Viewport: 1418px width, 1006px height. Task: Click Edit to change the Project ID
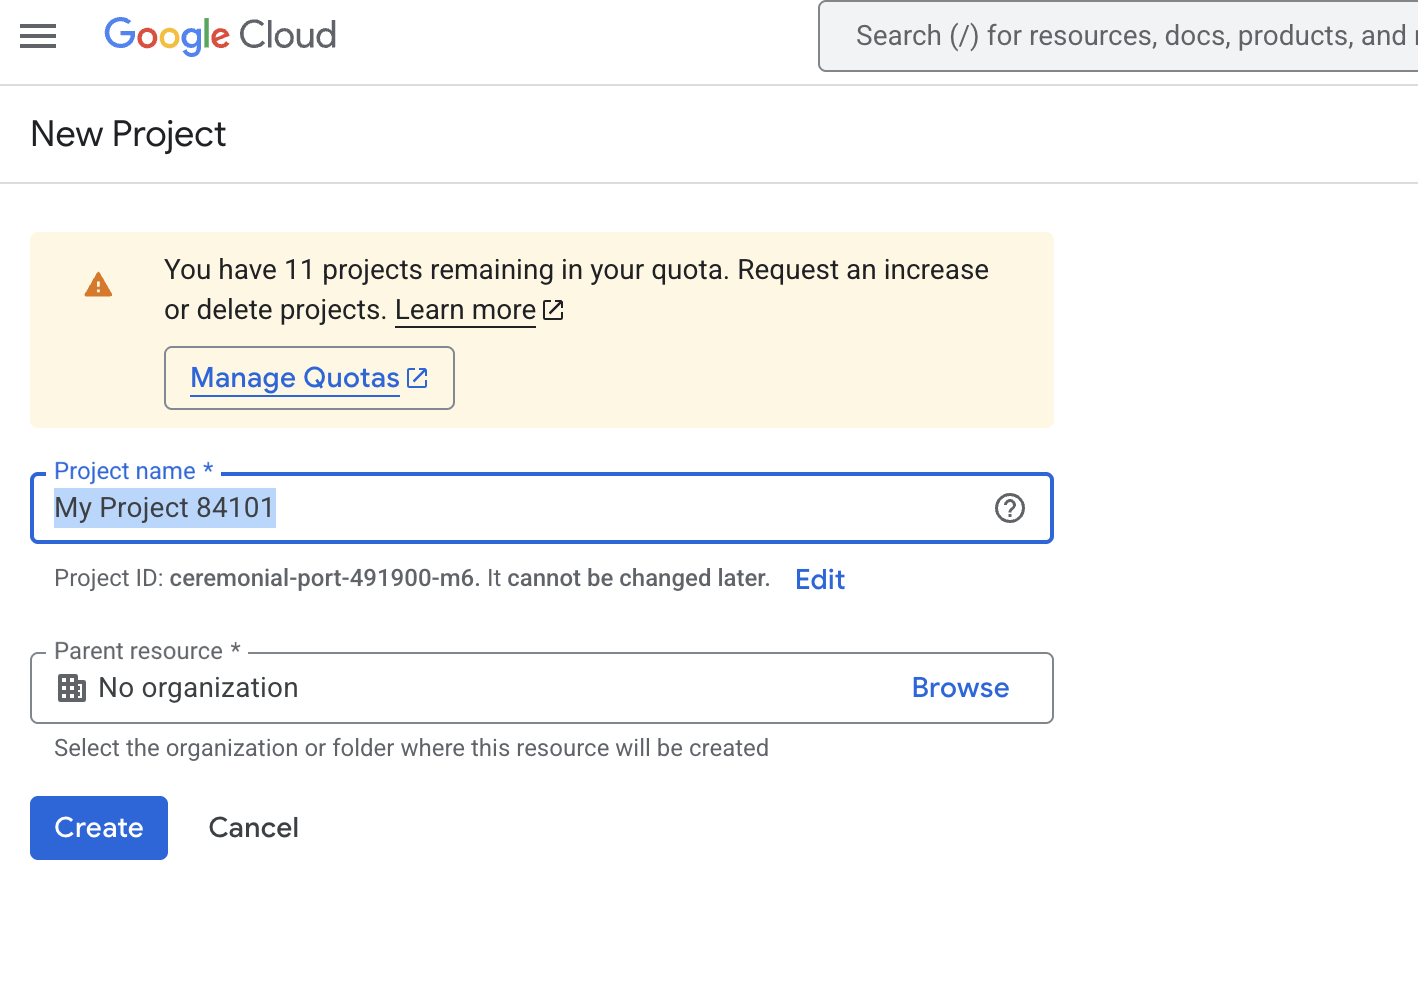click(819, 579)
